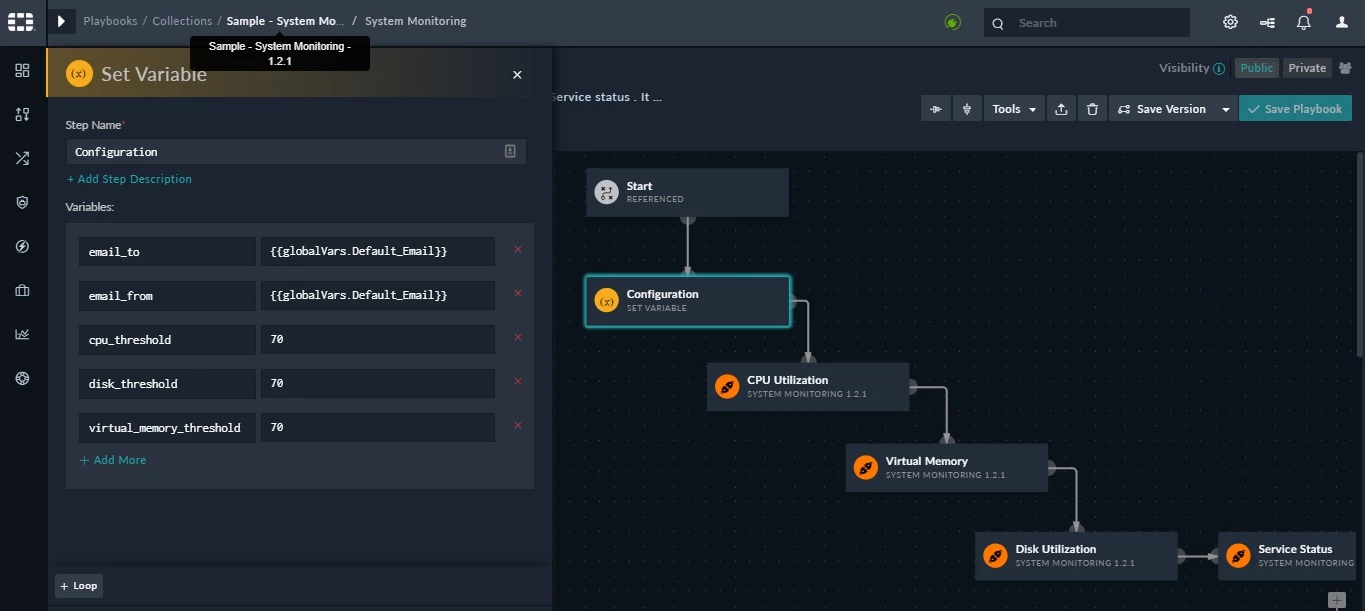
Task: Delete playbook using trash icon
Action: [1092, 109]
